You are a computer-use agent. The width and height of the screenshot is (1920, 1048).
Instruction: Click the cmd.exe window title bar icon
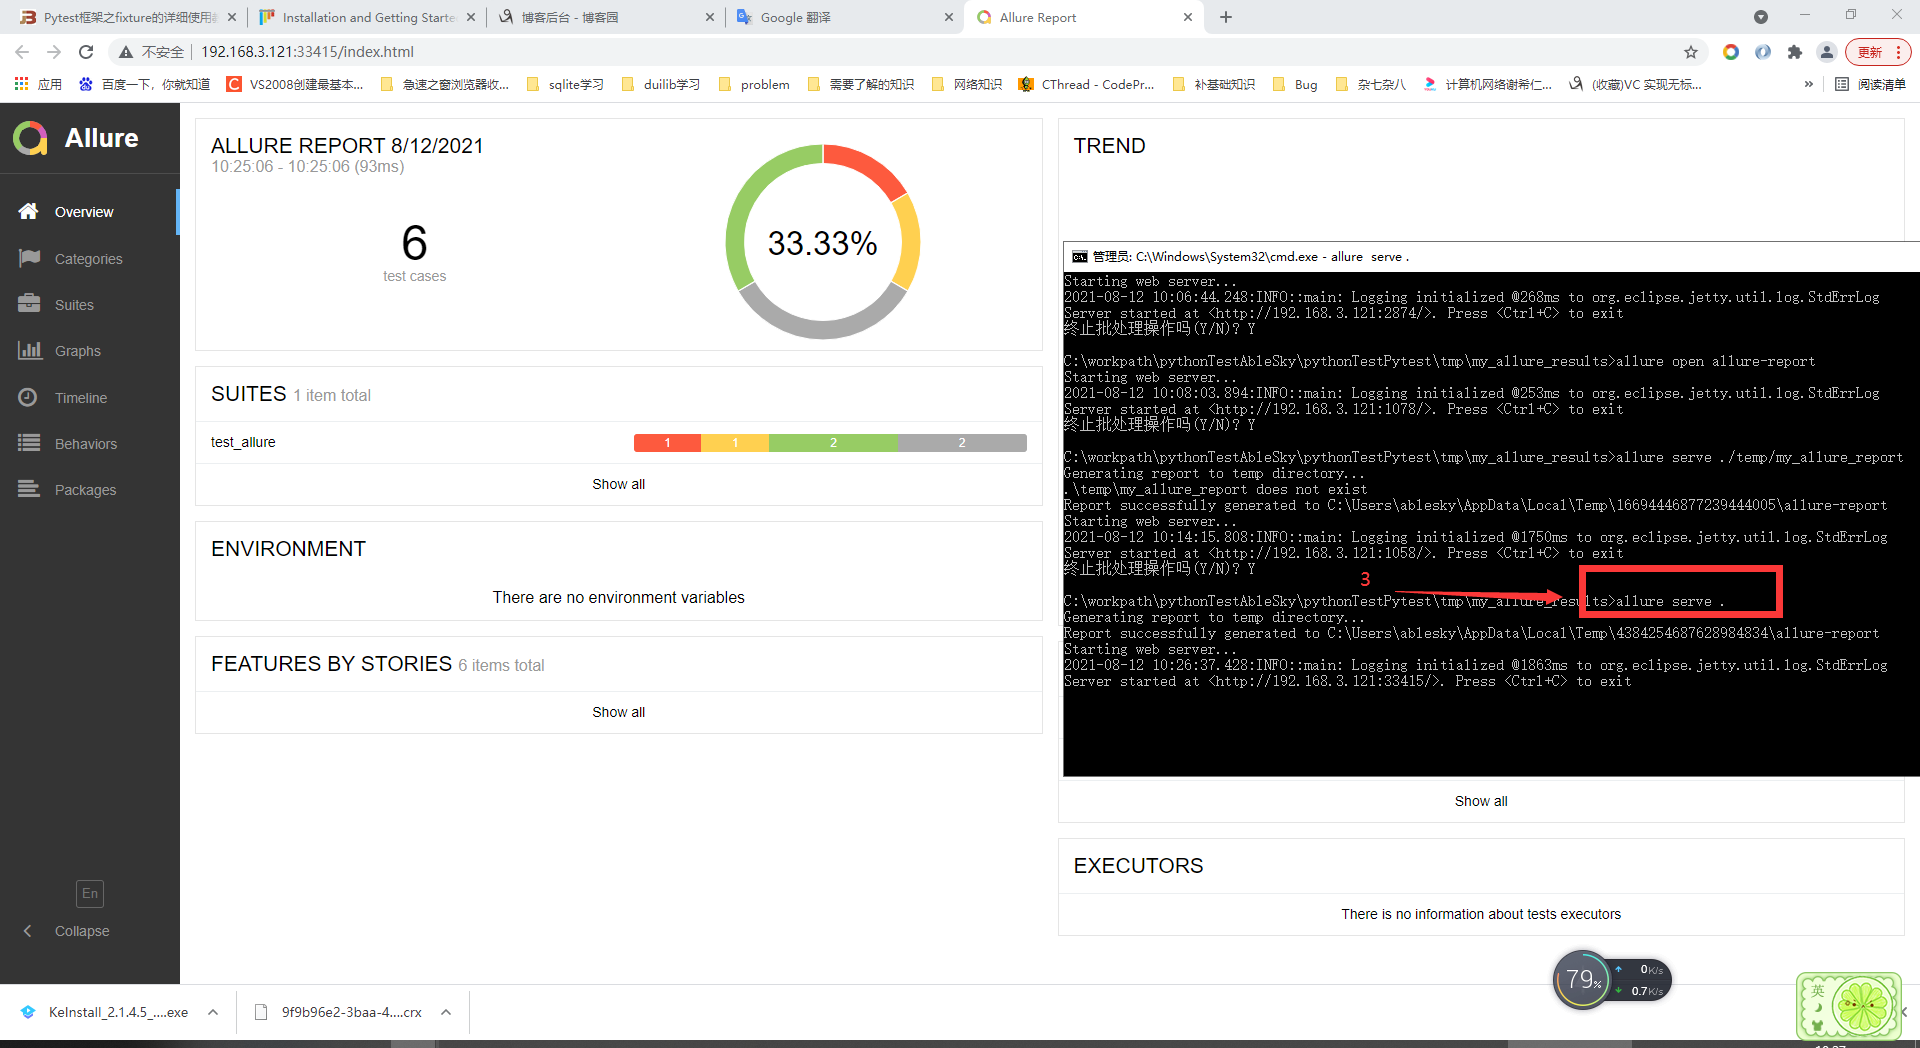[x=1079, y=257]
